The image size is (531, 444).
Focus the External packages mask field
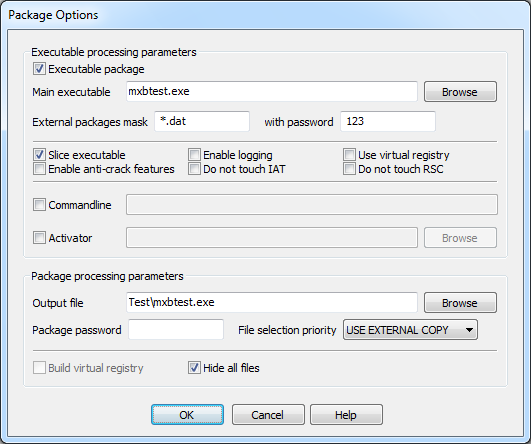202,121
